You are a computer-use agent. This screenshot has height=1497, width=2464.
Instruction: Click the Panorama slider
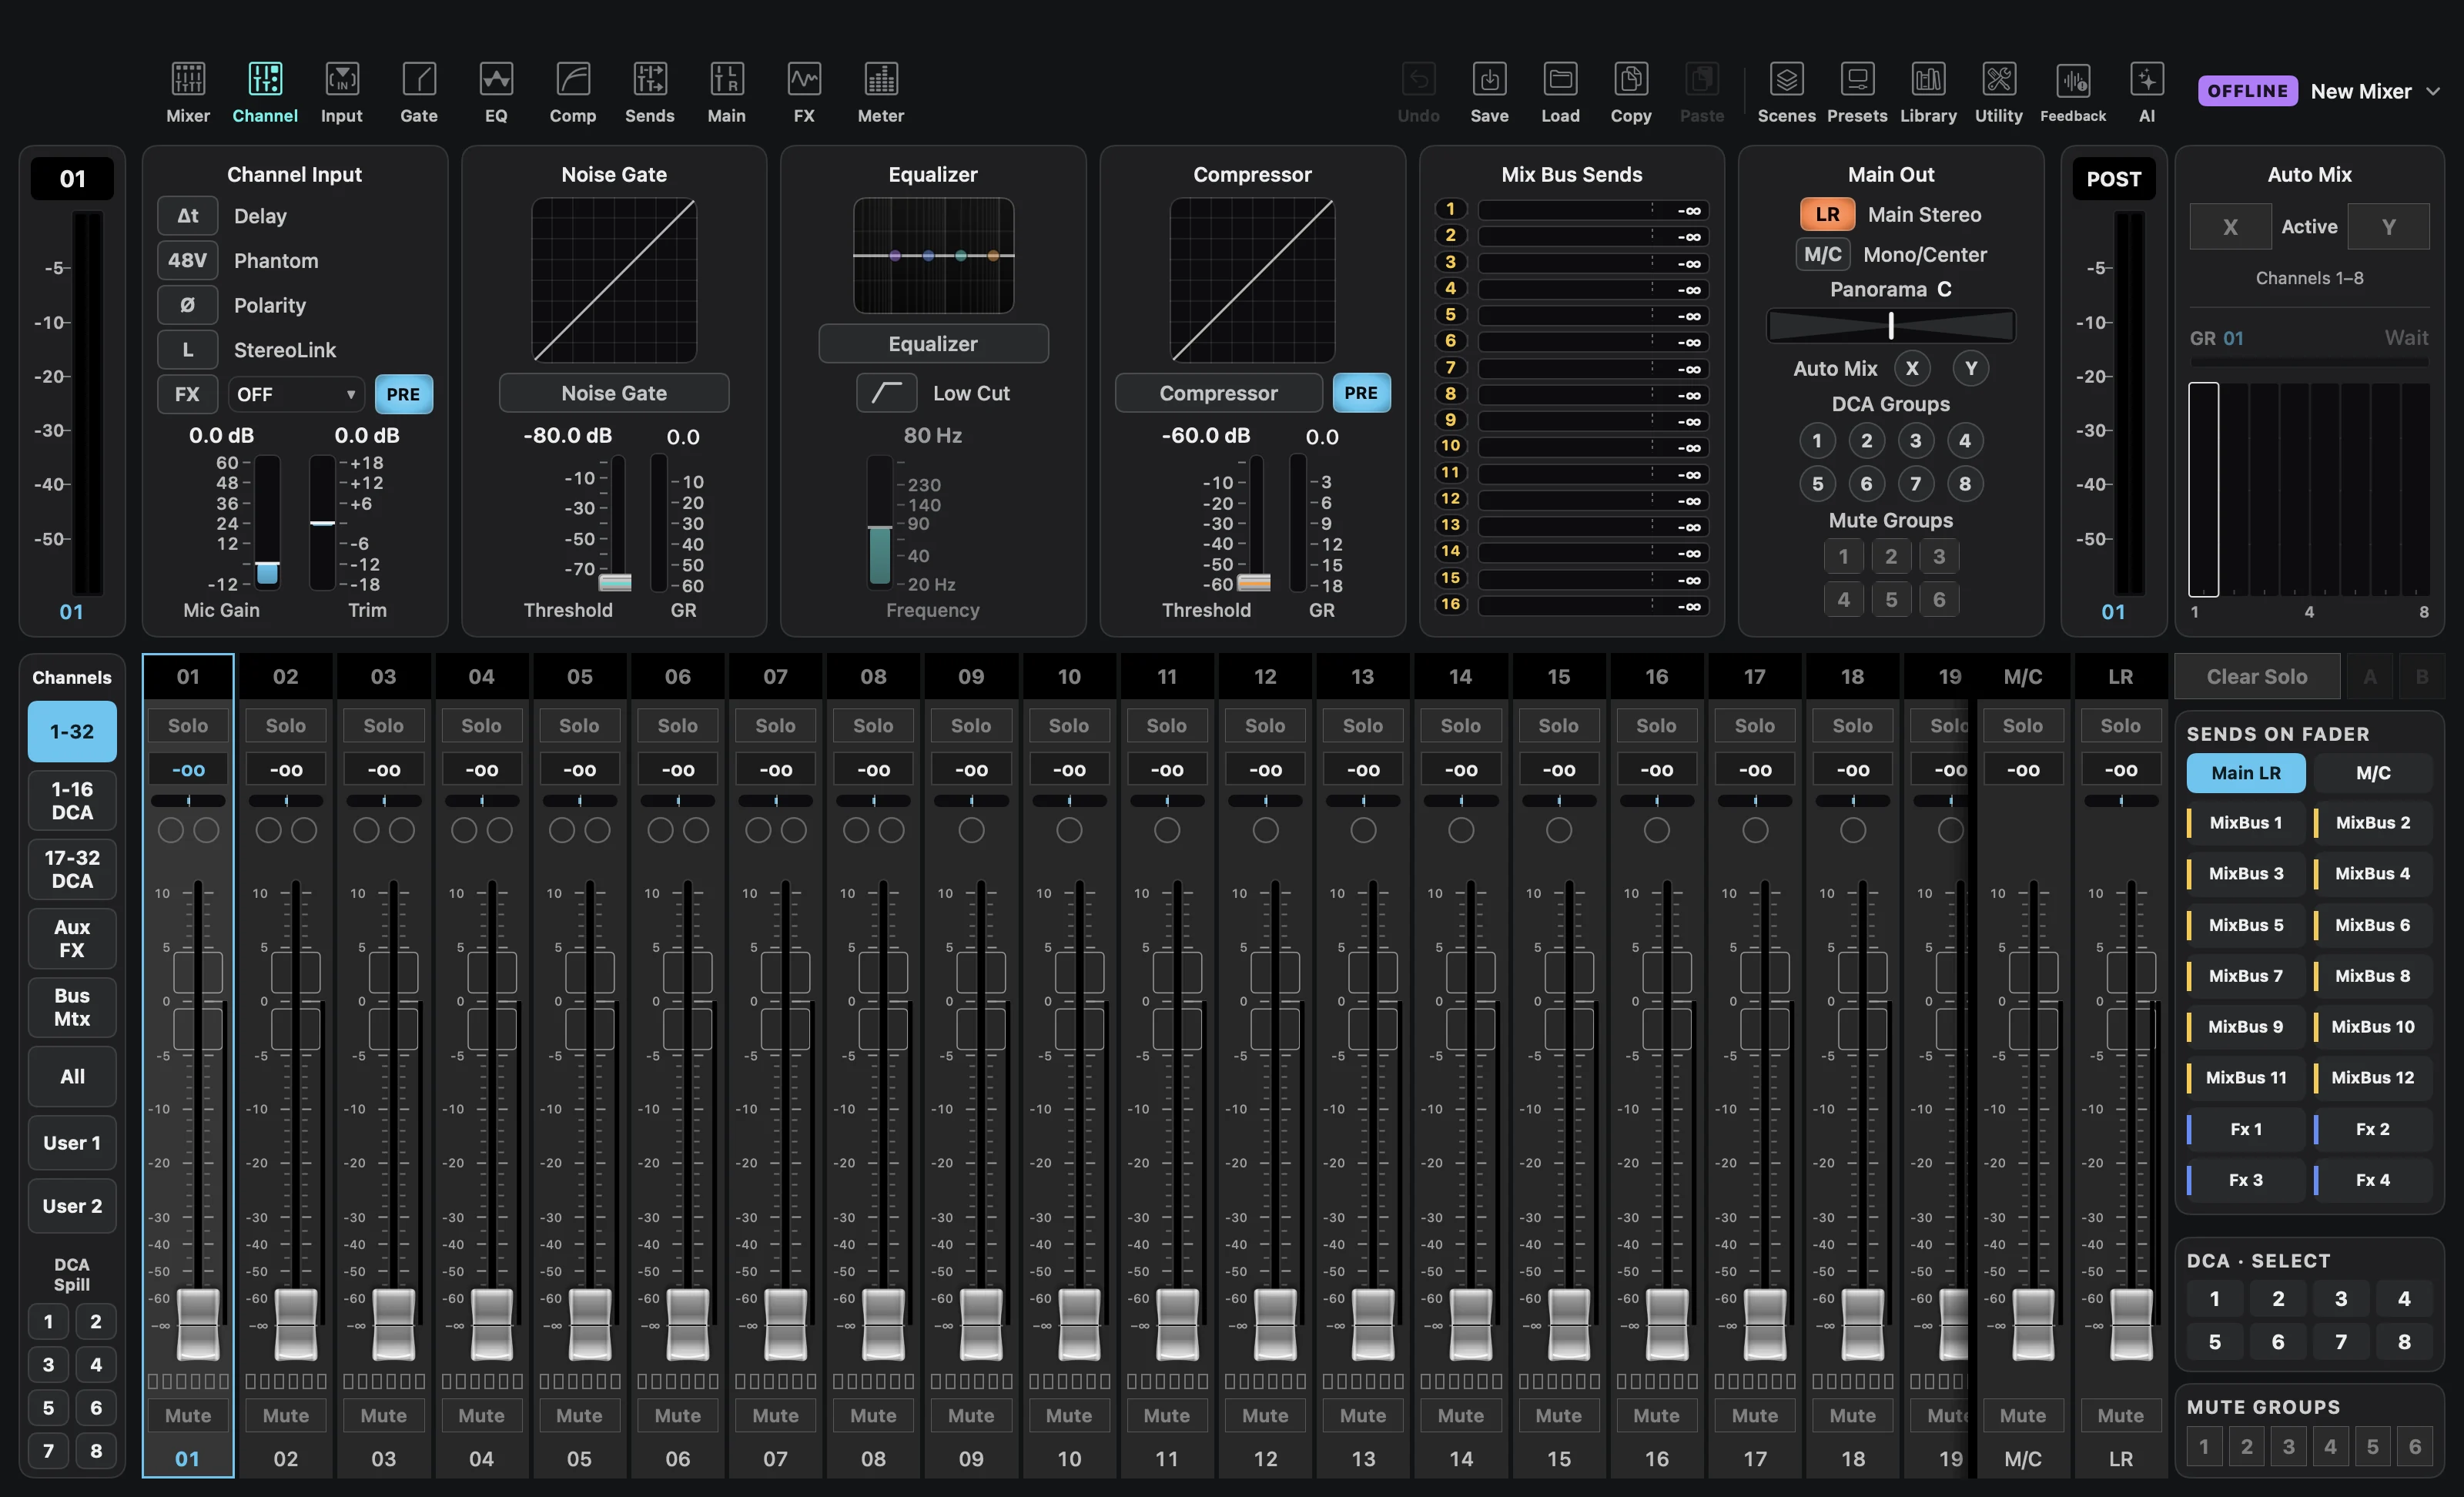pos(1890,325)
